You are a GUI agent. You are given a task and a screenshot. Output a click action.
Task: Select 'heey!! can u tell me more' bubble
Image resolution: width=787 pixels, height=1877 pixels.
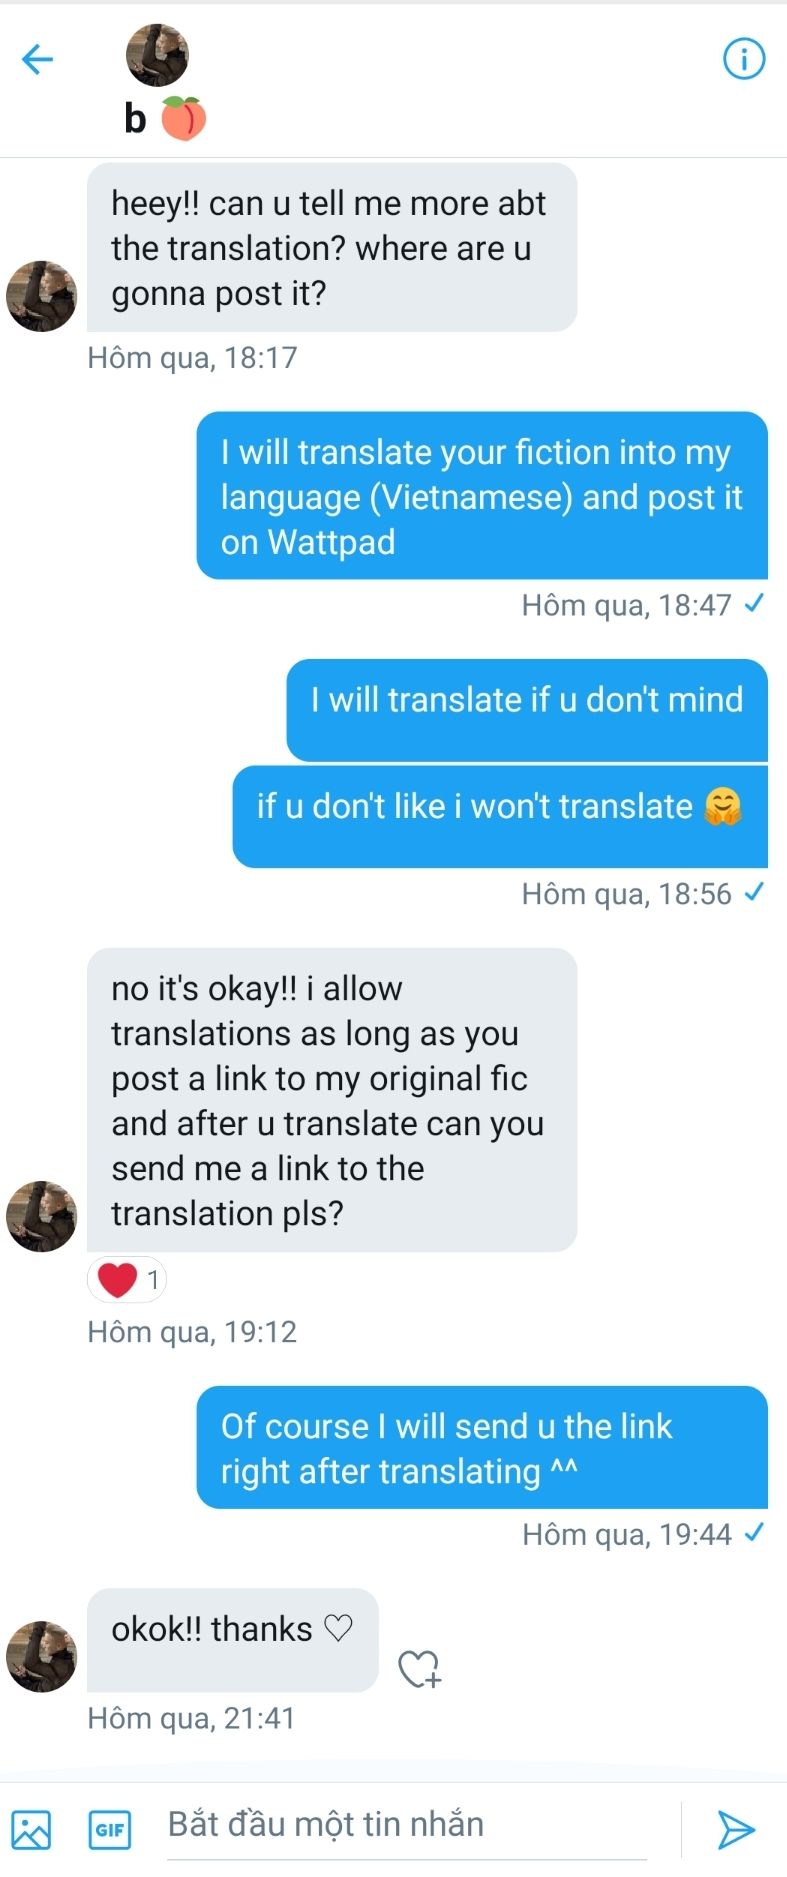coord(332,247)
